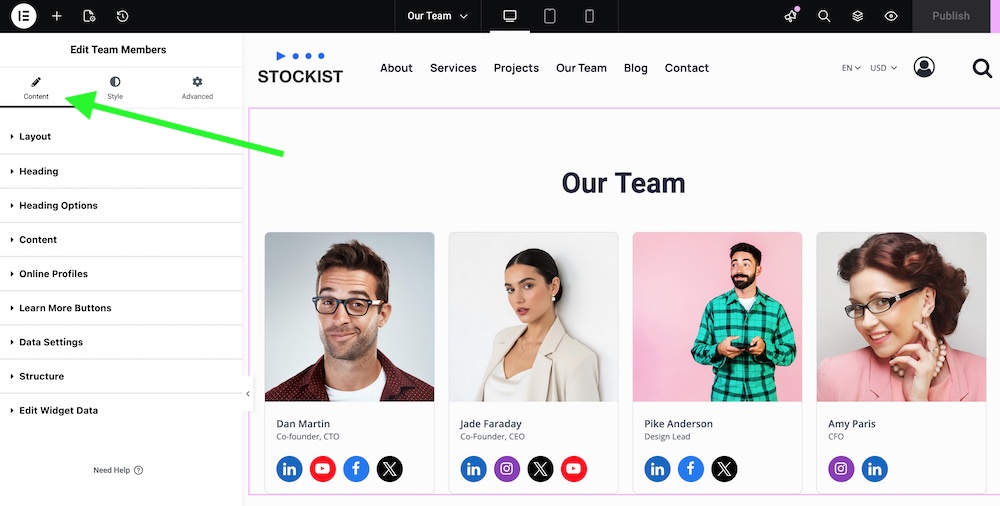1000x506 pixels.
Task: Click the What's New megaphone icon
Action: coord(791,16)
